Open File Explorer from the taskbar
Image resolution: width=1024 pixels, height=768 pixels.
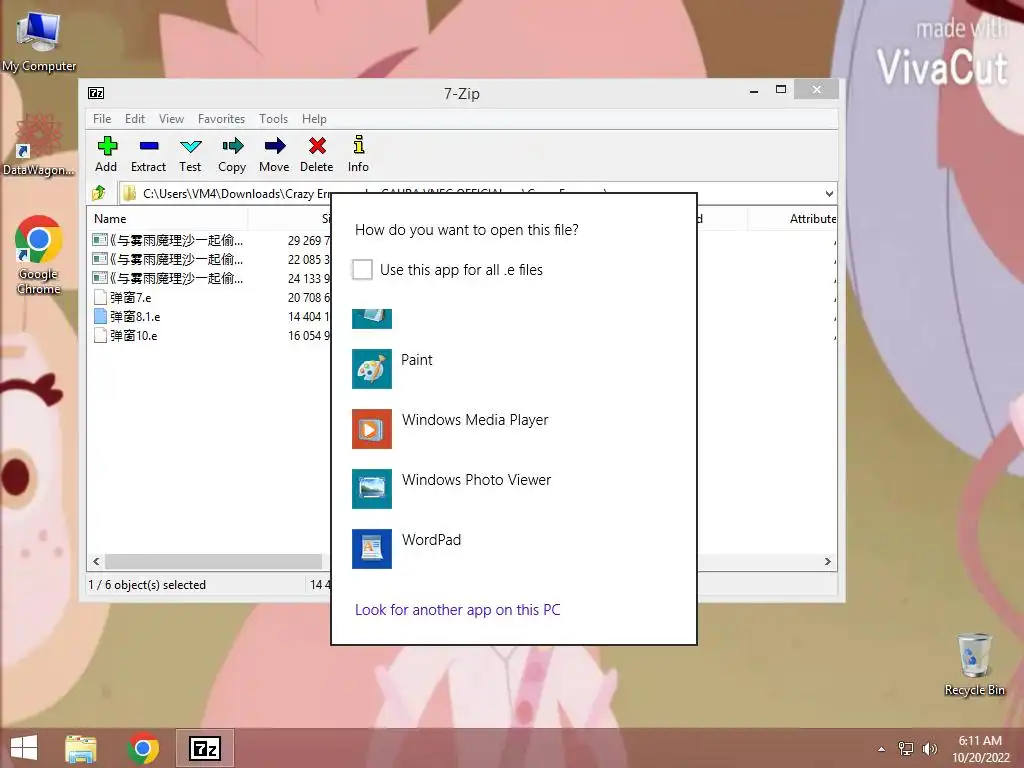pos(81,748)
